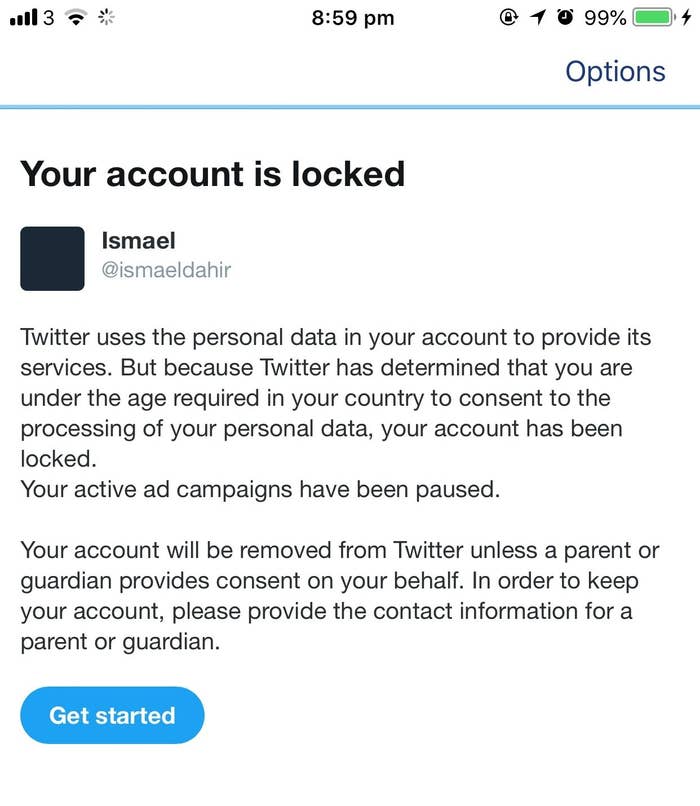The image size is (700, 806).
Task: Tap the Get started button
Action: 112,715
